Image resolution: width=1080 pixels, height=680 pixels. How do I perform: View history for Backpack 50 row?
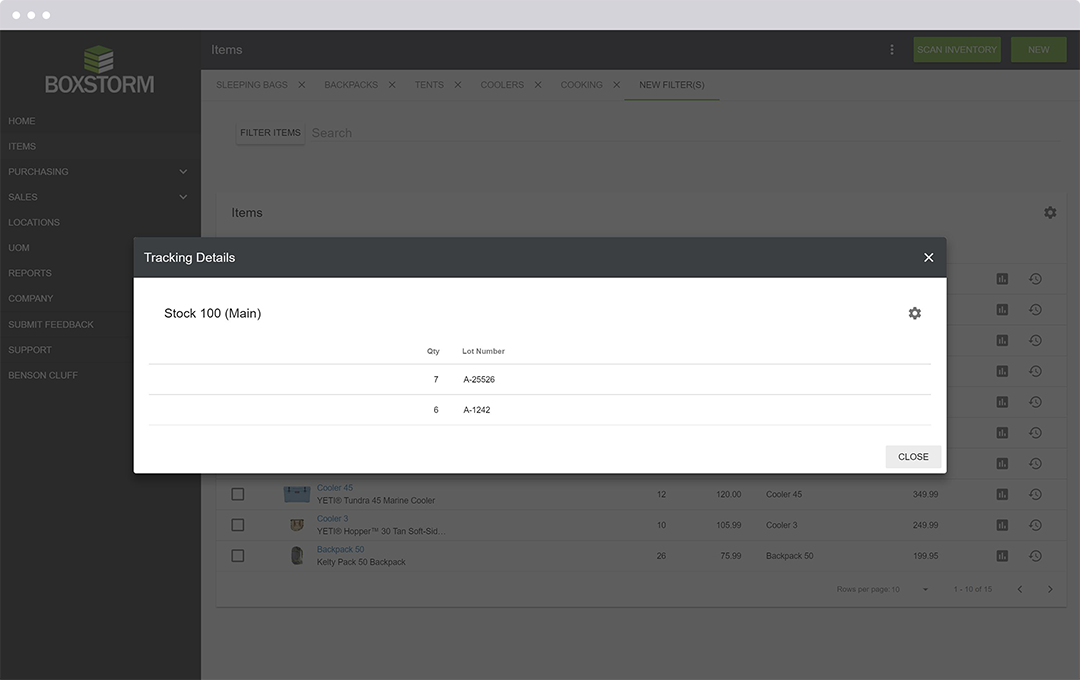click(1035, 556)
